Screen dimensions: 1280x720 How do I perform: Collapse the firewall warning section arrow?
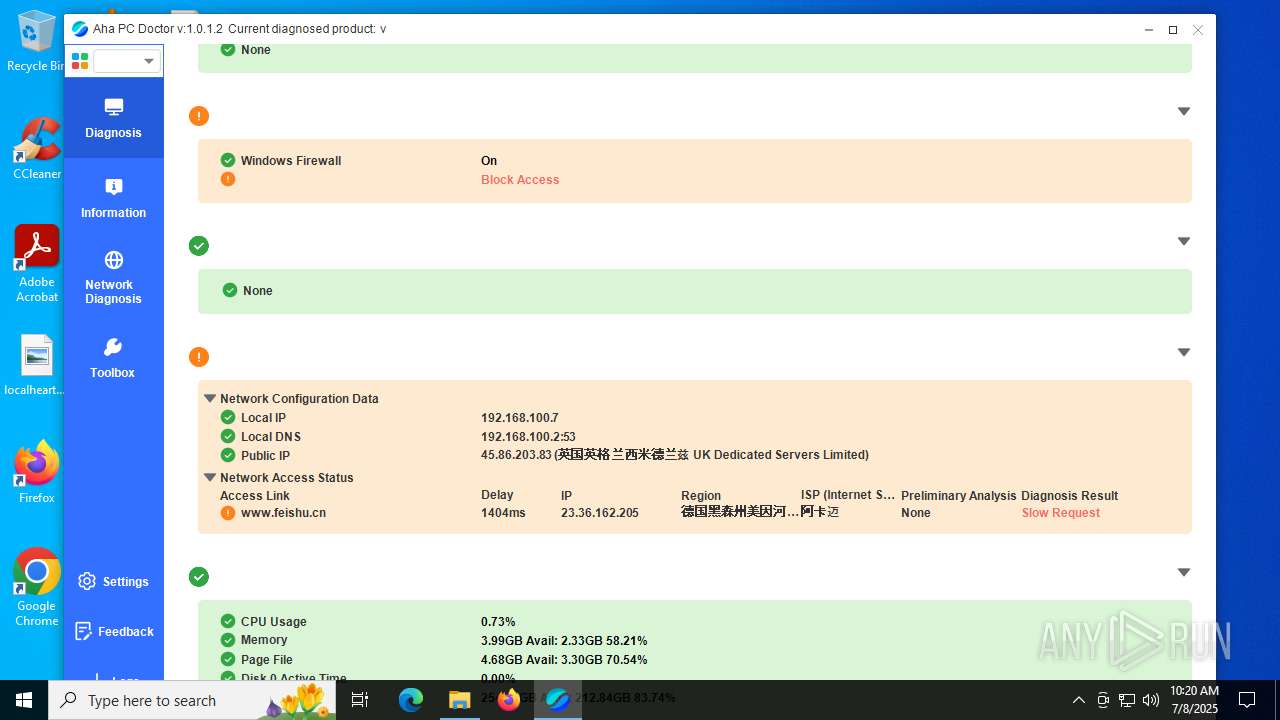(x=1184, y=111)
